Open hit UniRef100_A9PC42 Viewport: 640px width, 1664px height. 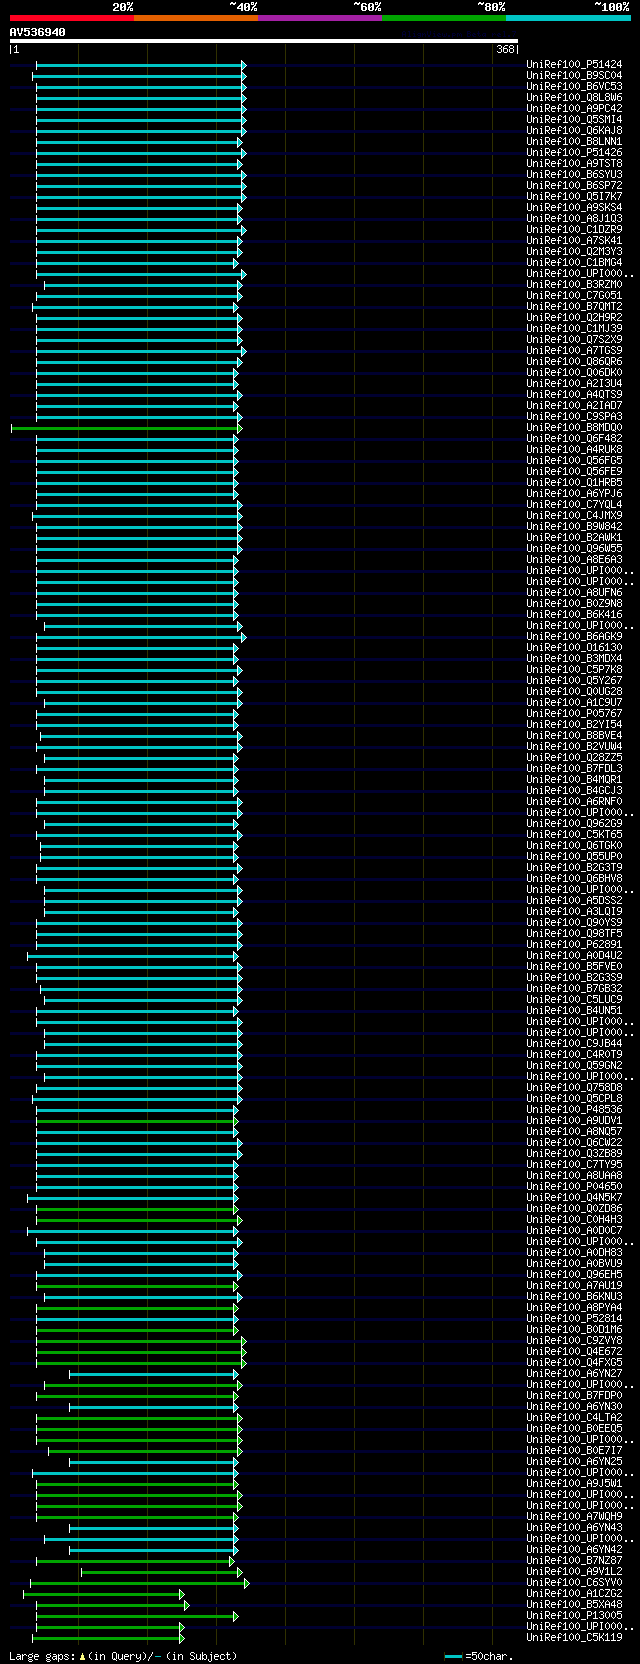(574, 109)
